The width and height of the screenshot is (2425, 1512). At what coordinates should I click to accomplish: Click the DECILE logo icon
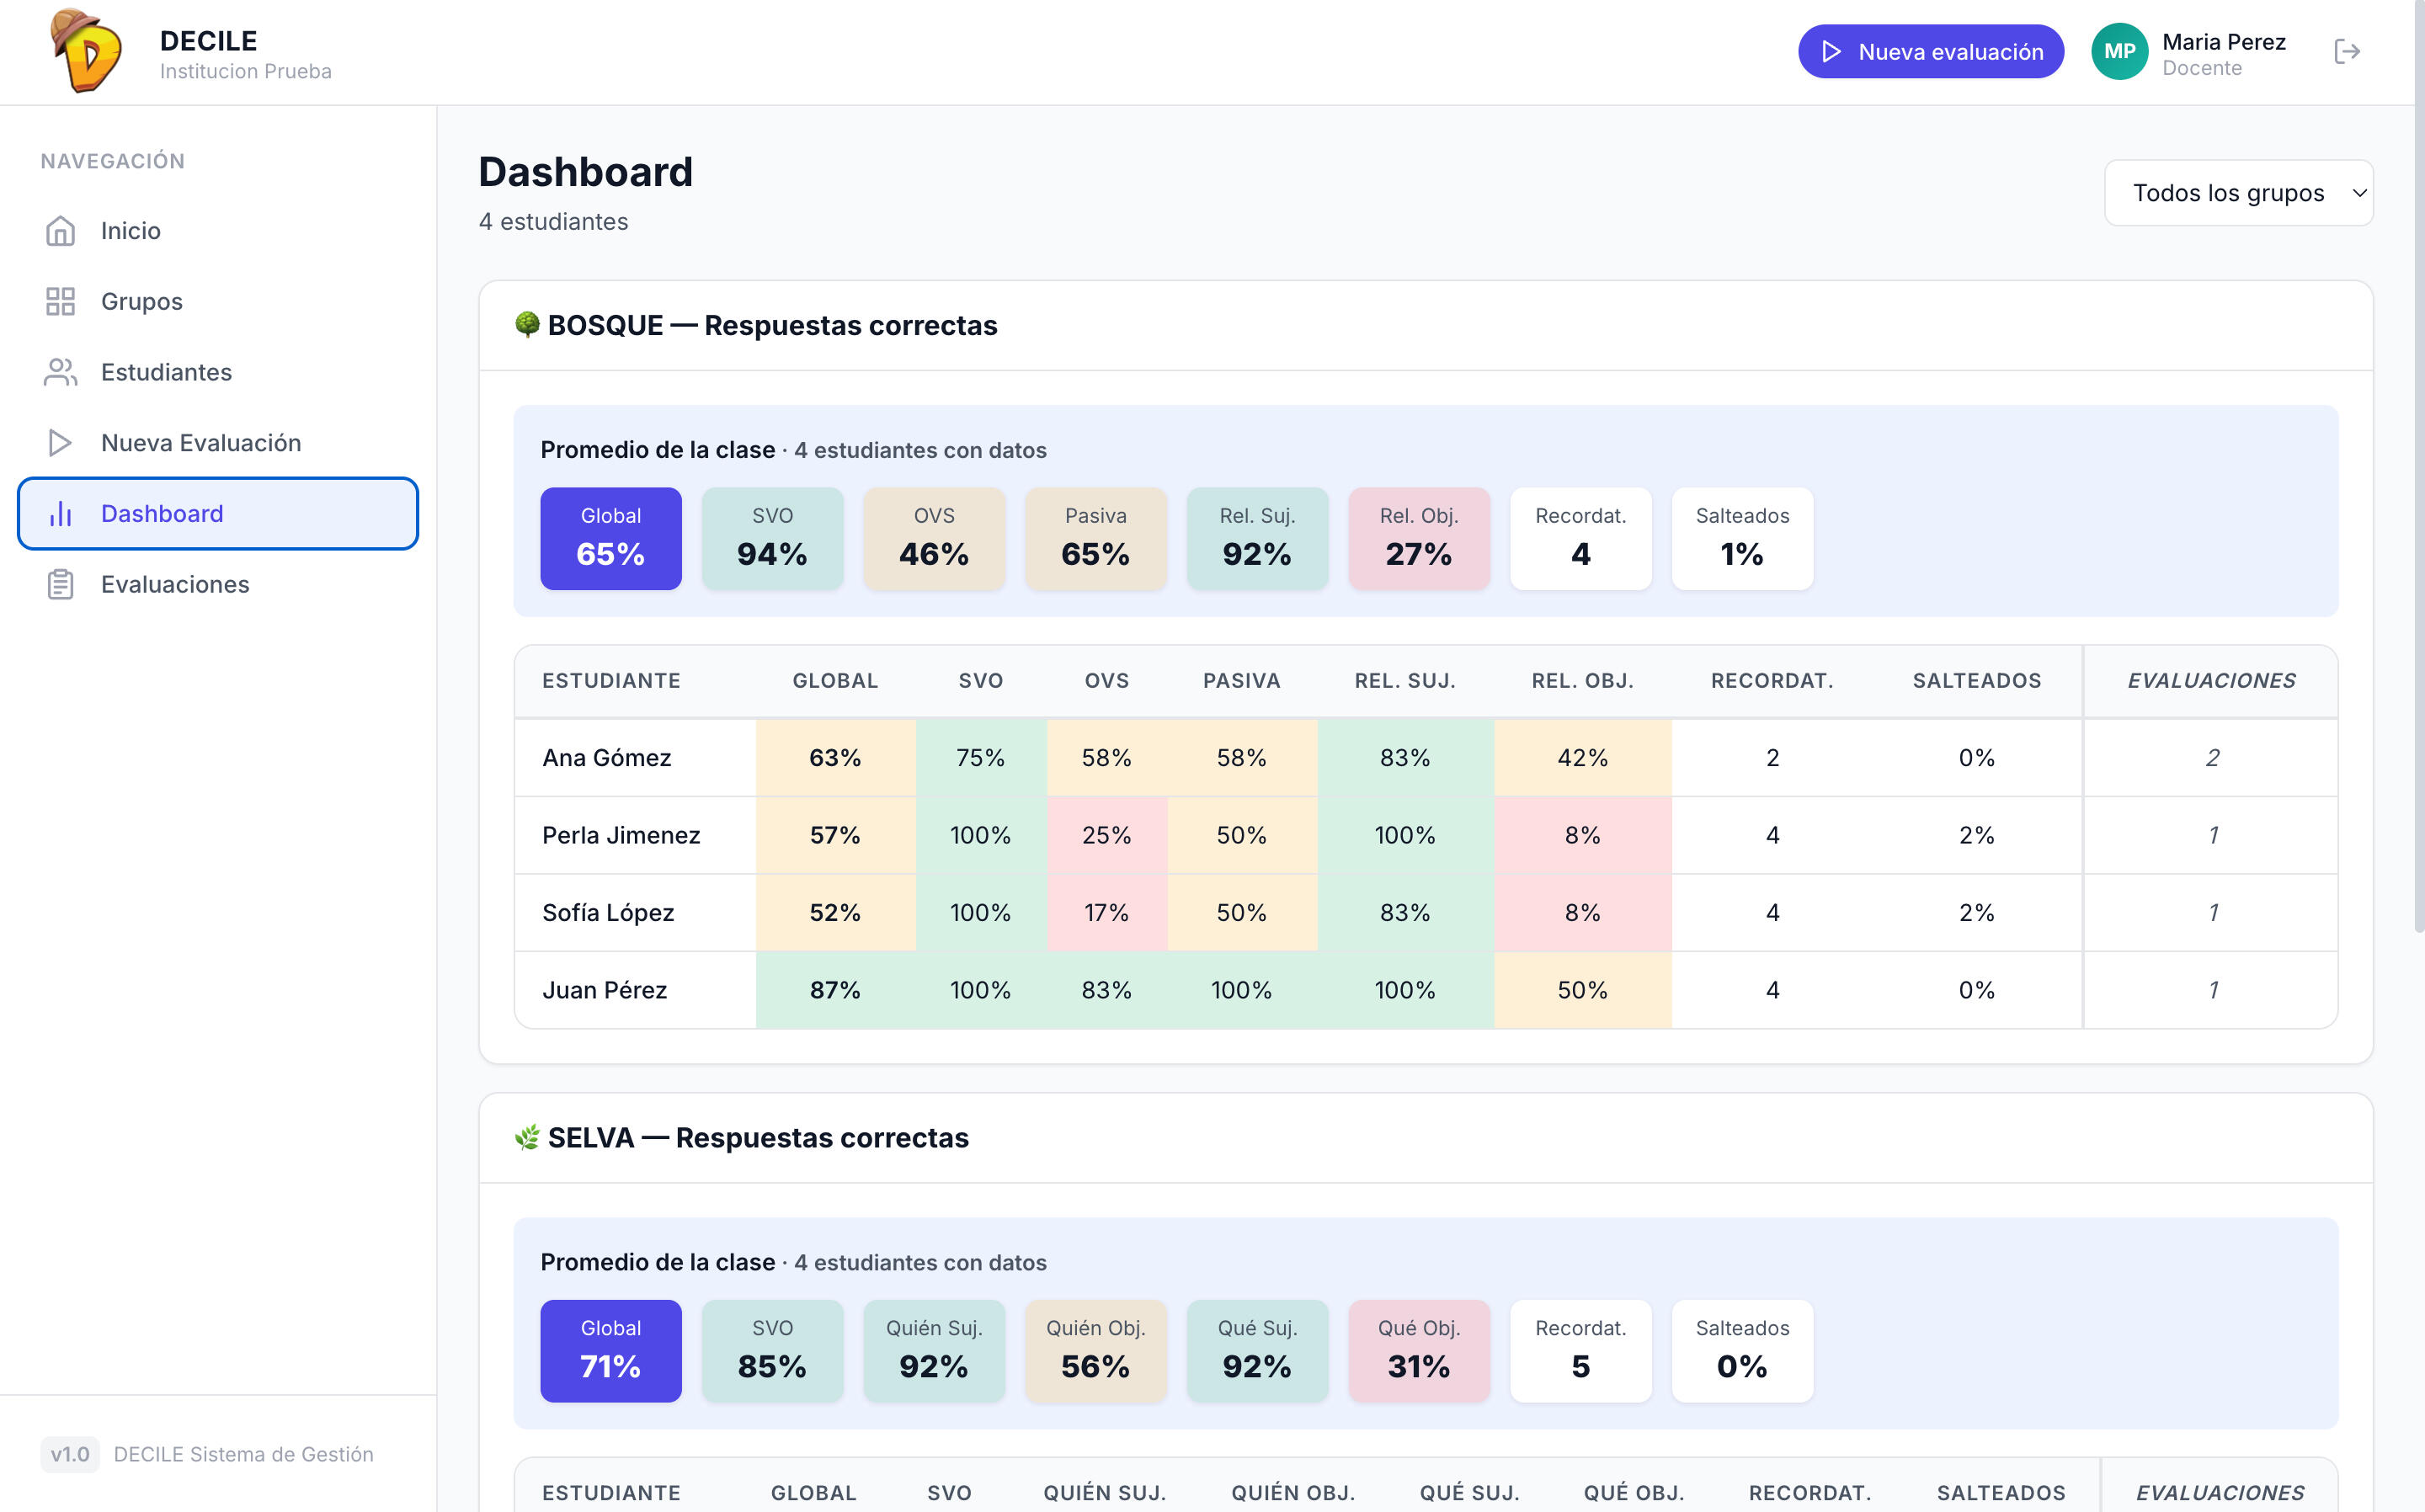pos(87,50)
